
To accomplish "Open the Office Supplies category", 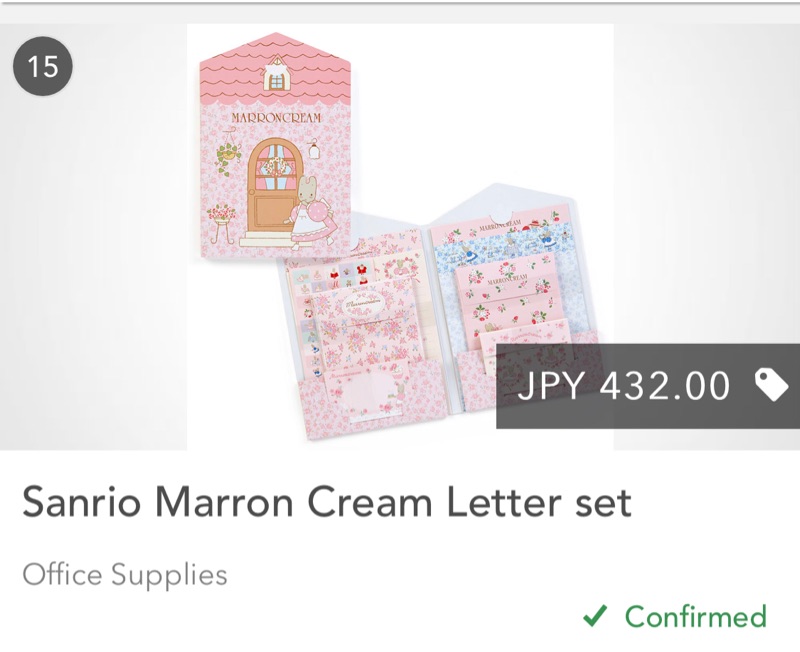I will pos(125,575).
